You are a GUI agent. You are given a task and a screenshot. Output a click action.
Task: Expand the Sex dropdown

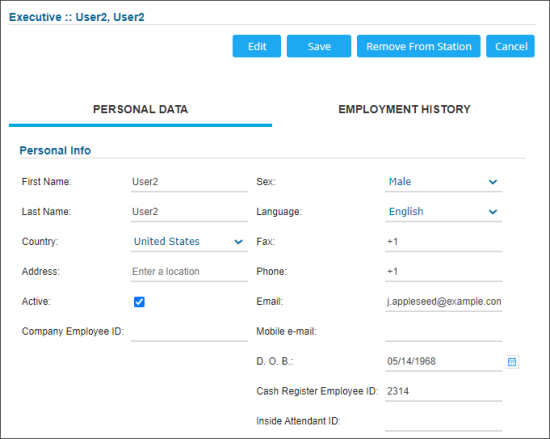(x=443, y=182)
